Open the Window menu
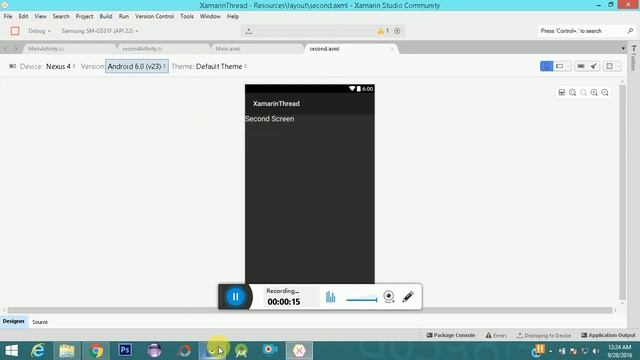640x360 pixels. [x=210, y=16]
